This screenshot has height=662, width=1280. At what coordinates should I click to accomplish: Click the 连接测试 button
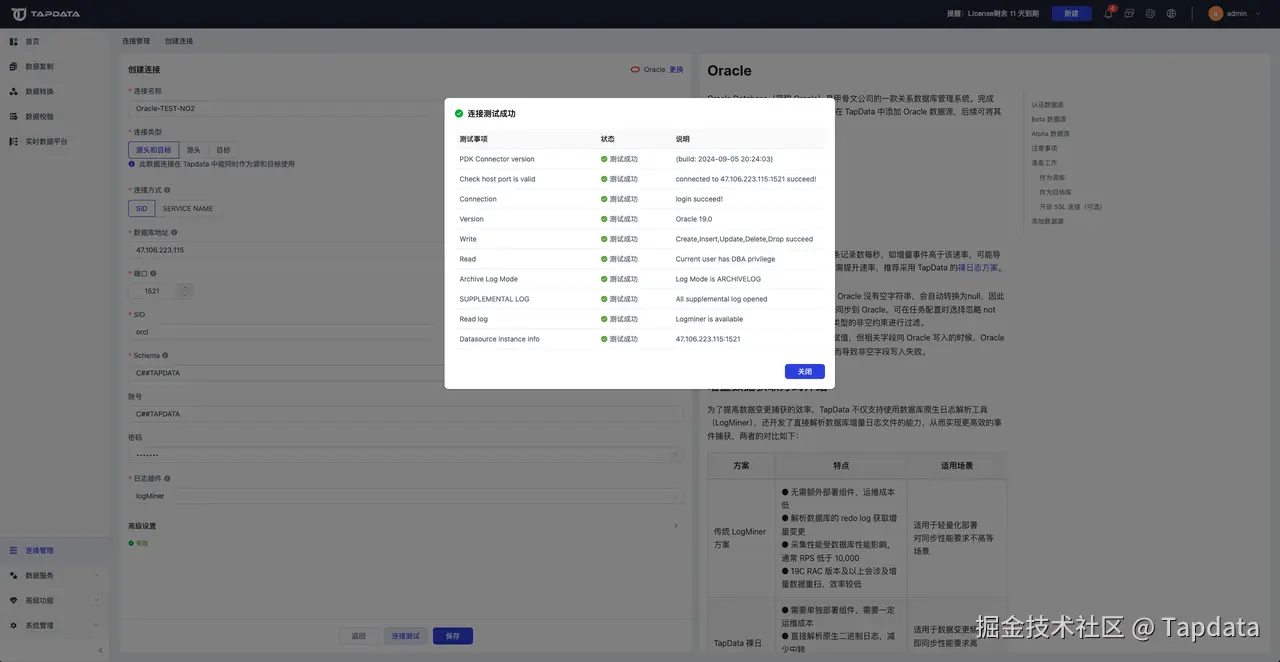[x=405, y=636]
